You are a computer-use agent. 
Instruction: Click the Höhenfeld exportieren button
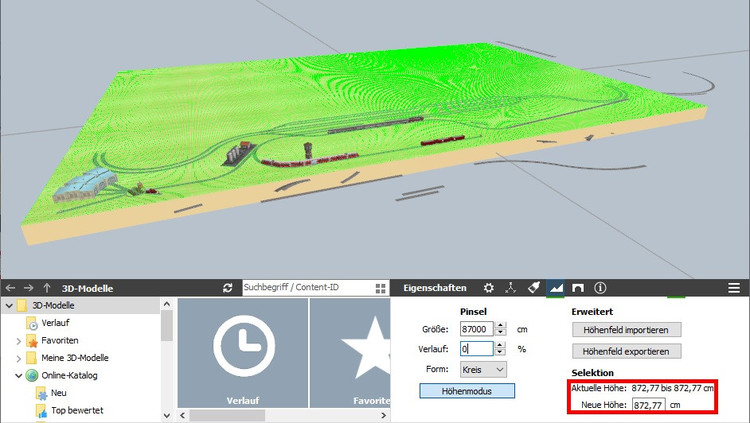[627, 351]
